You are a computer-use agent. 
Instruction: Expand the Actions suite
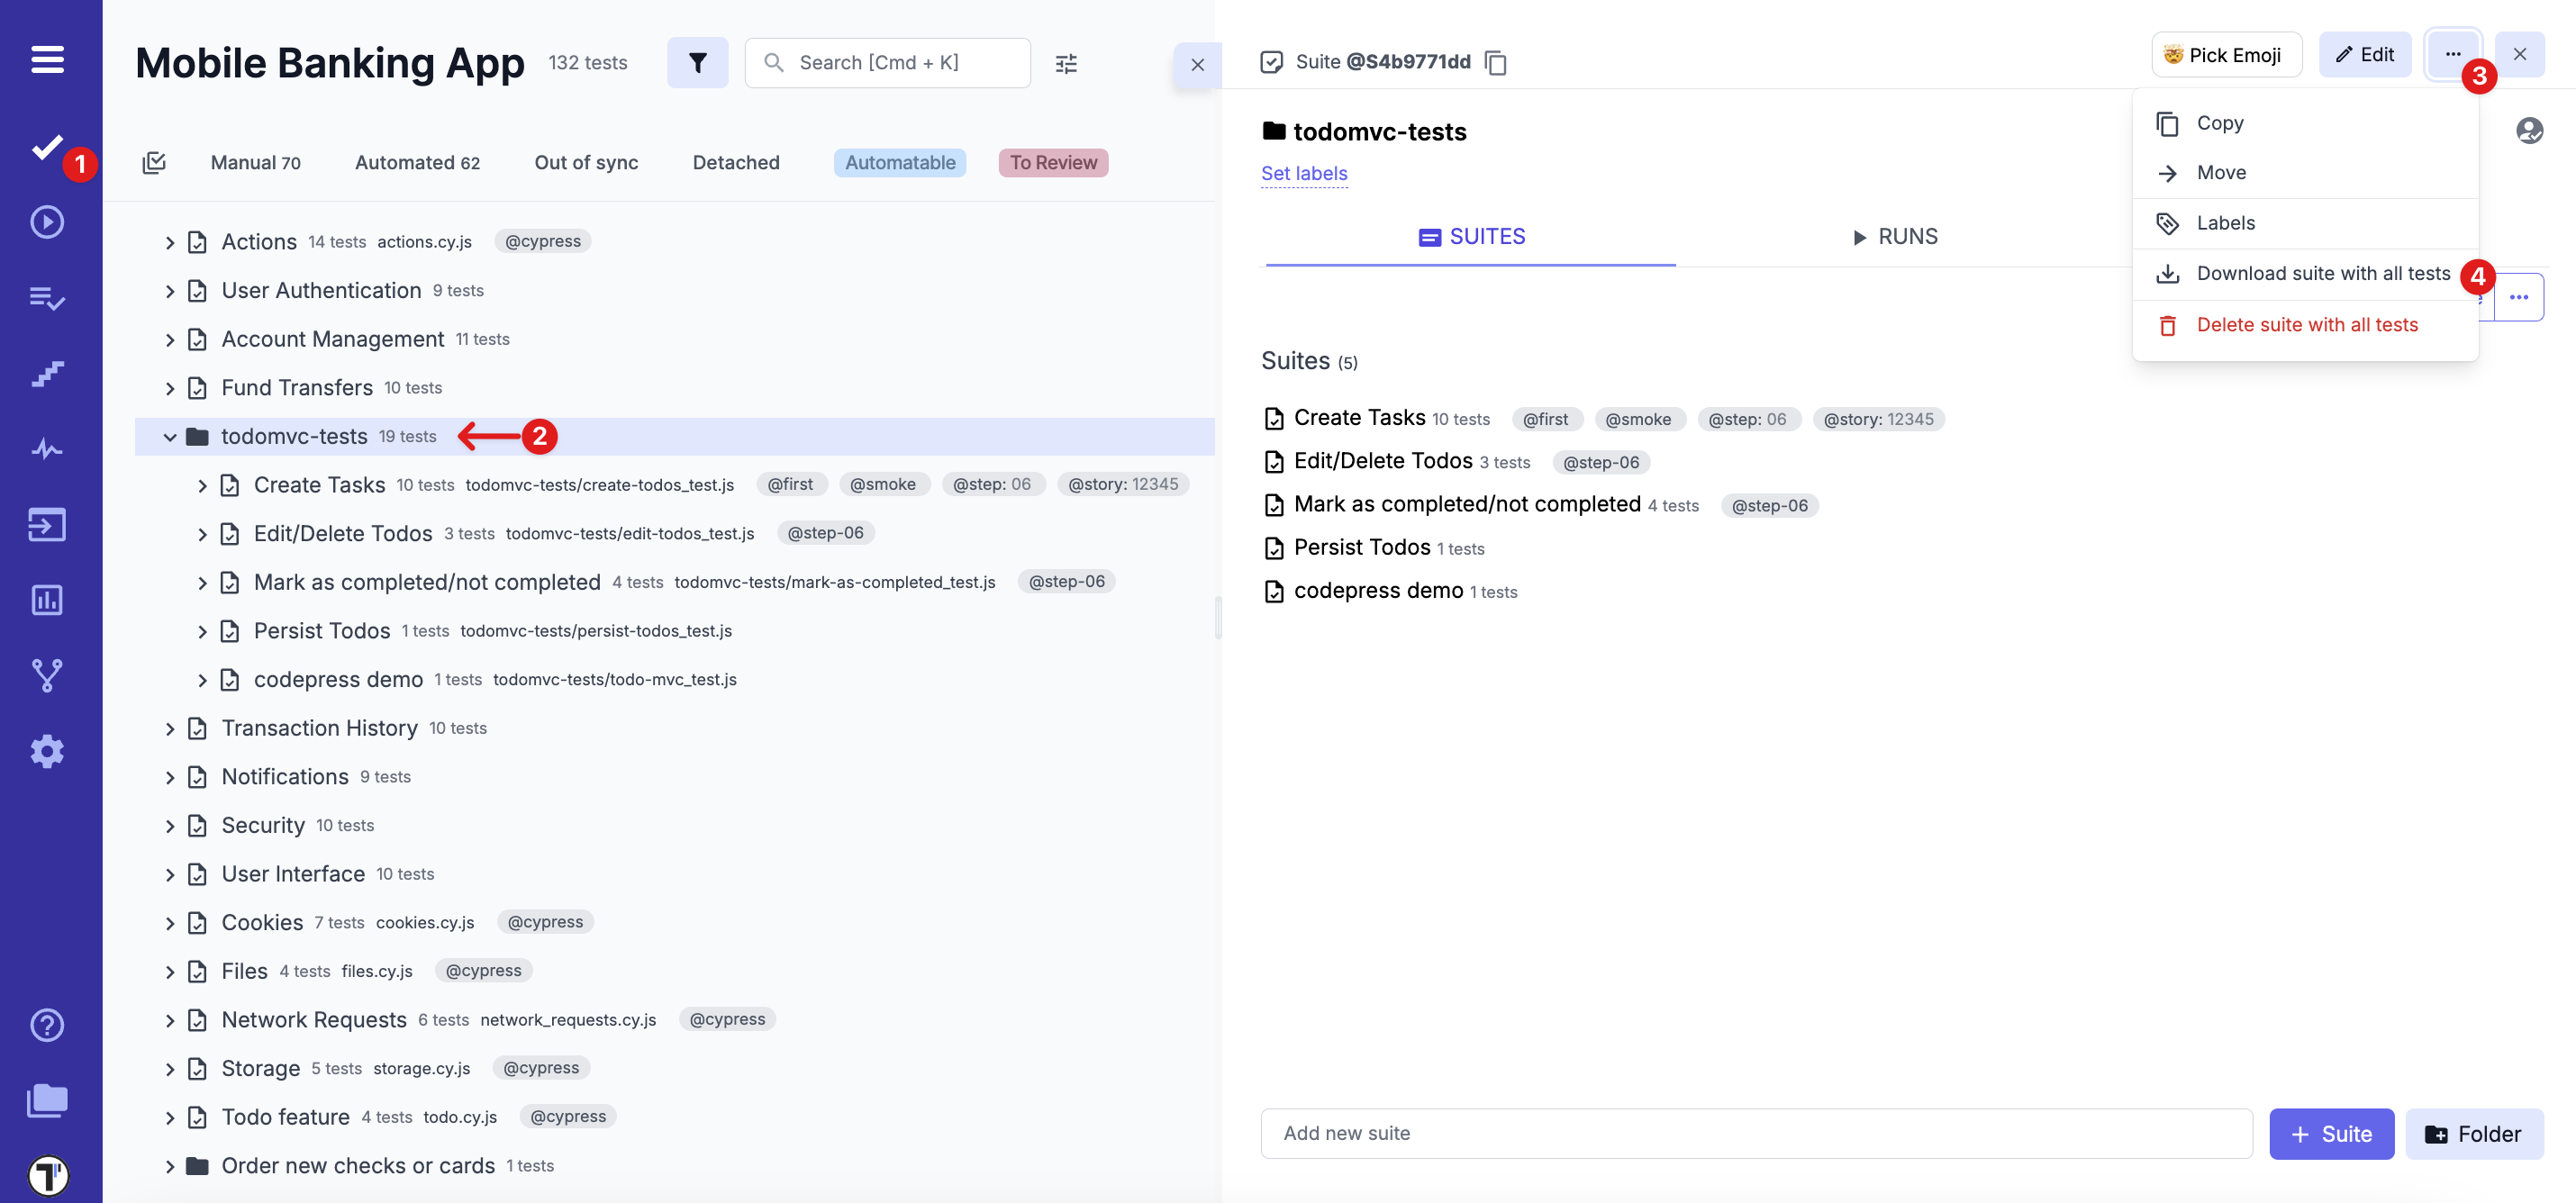[170, 241]
